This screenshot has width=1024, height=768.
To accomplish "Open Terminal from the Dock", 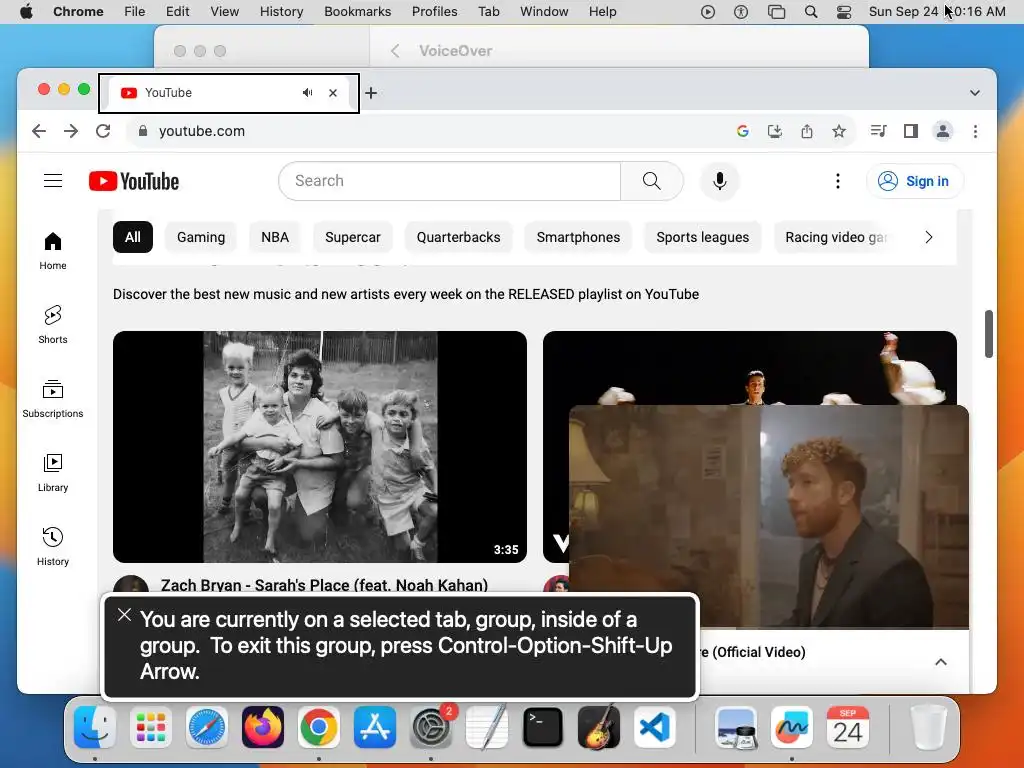I will point(543,727).
